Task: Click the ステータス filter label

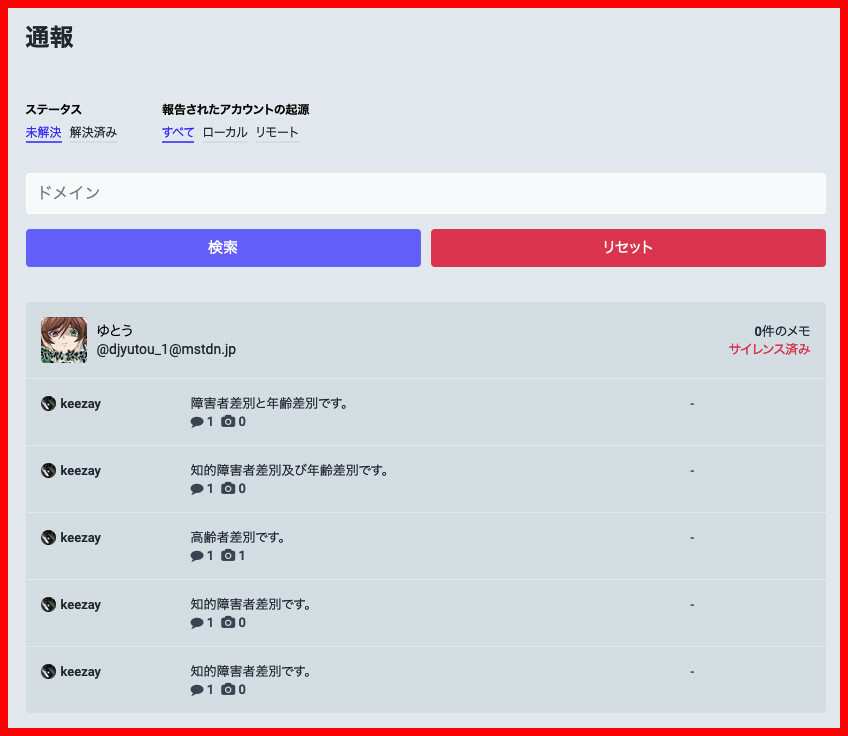Action: pyautogui.click(x=54, y=110)
